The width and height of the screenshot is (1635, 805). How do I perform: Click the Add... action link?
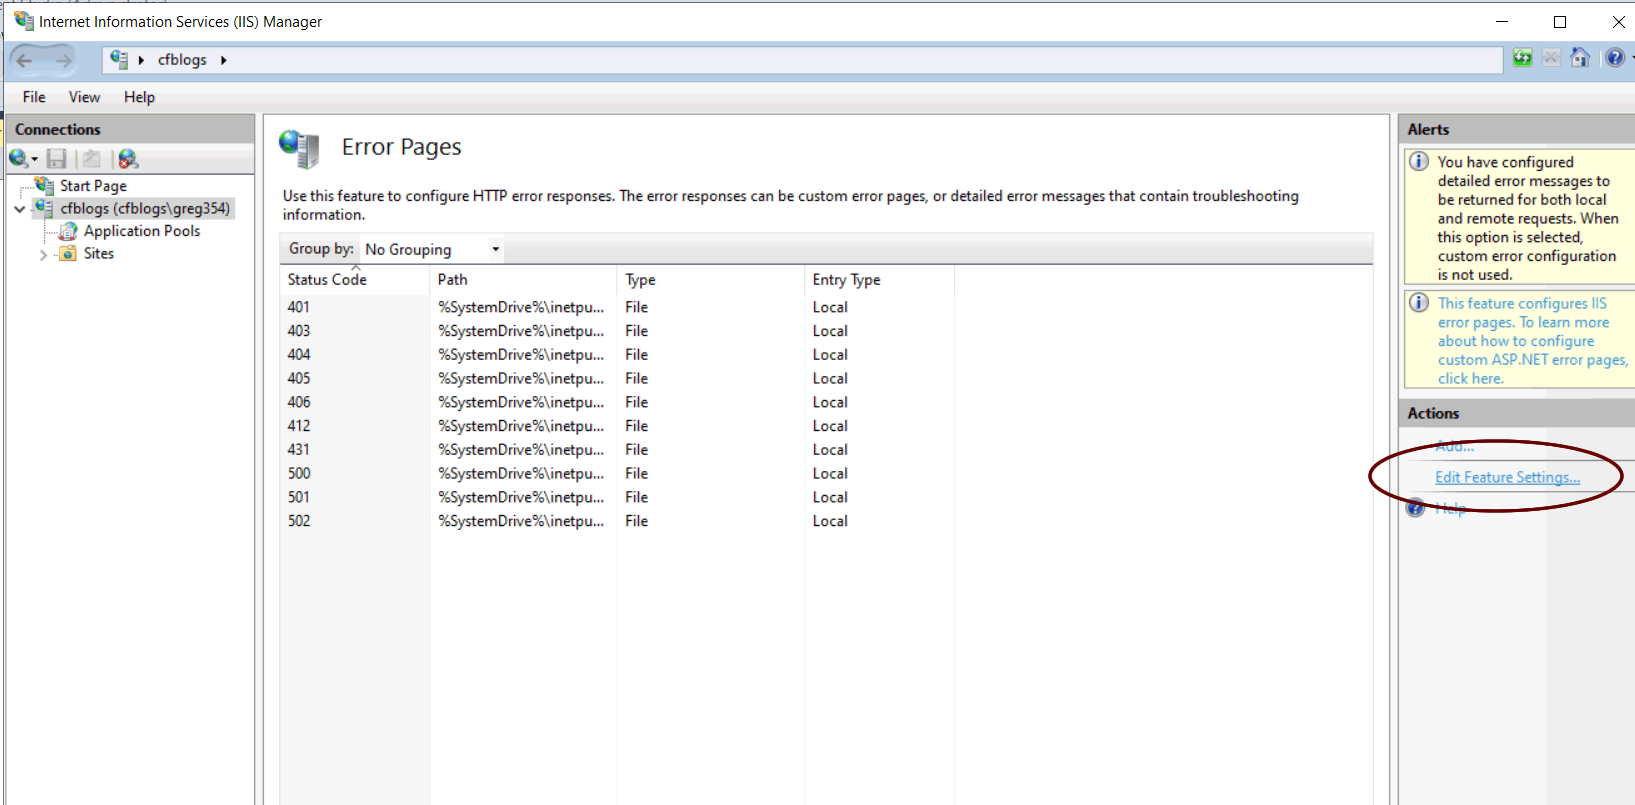pos(1455,446)
